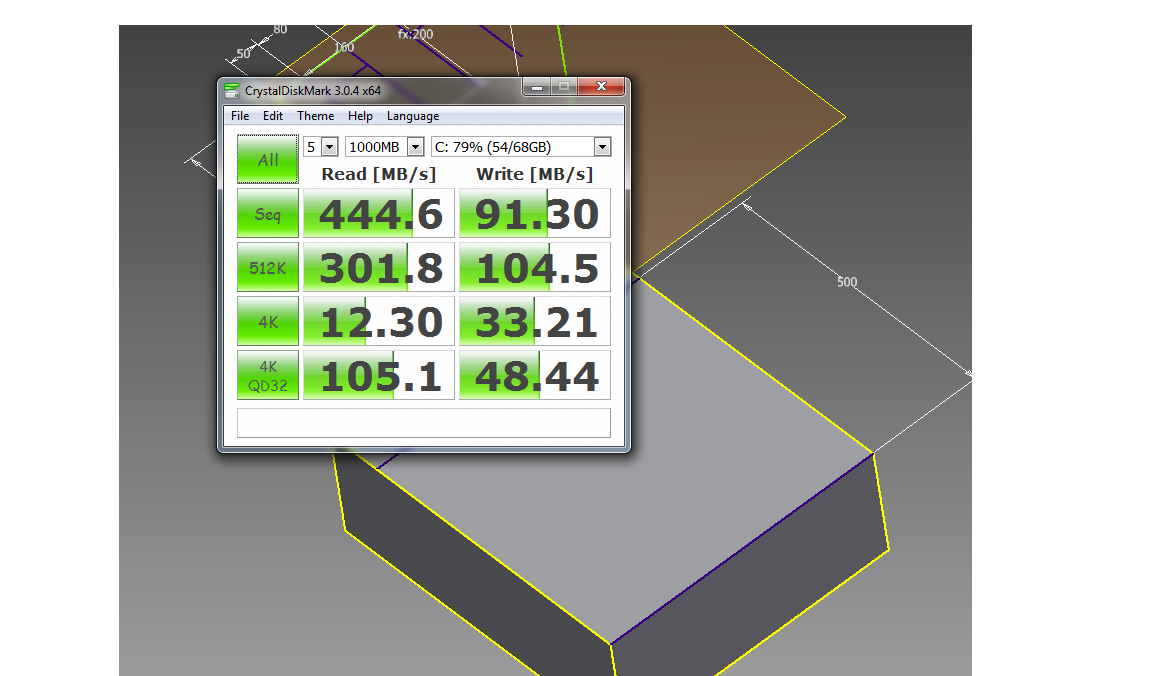
Task: Open the File menu
Action: pos(240,116)
